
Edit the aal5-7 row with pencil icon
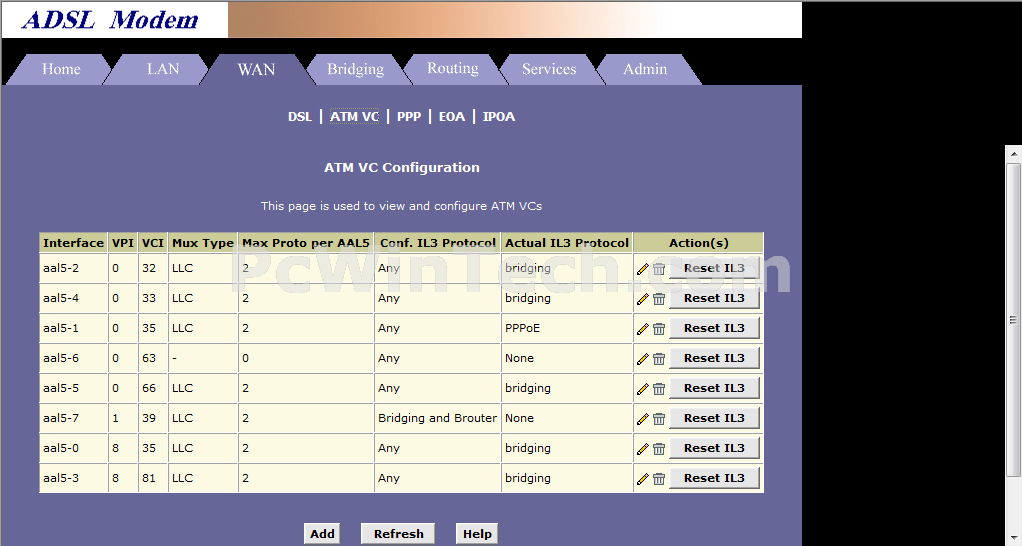[643, 419]
